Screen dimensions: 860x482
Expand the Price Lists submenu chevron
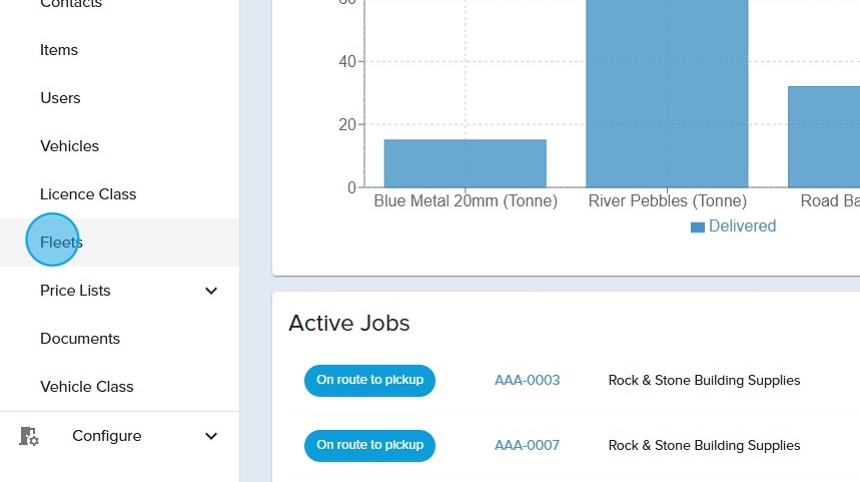coord(211,291)
